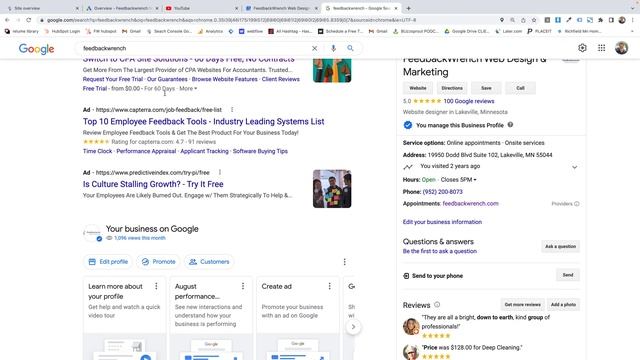Click Edit your business information link
The width and height of the screenshot is (640, 360).
click(442, 222)
